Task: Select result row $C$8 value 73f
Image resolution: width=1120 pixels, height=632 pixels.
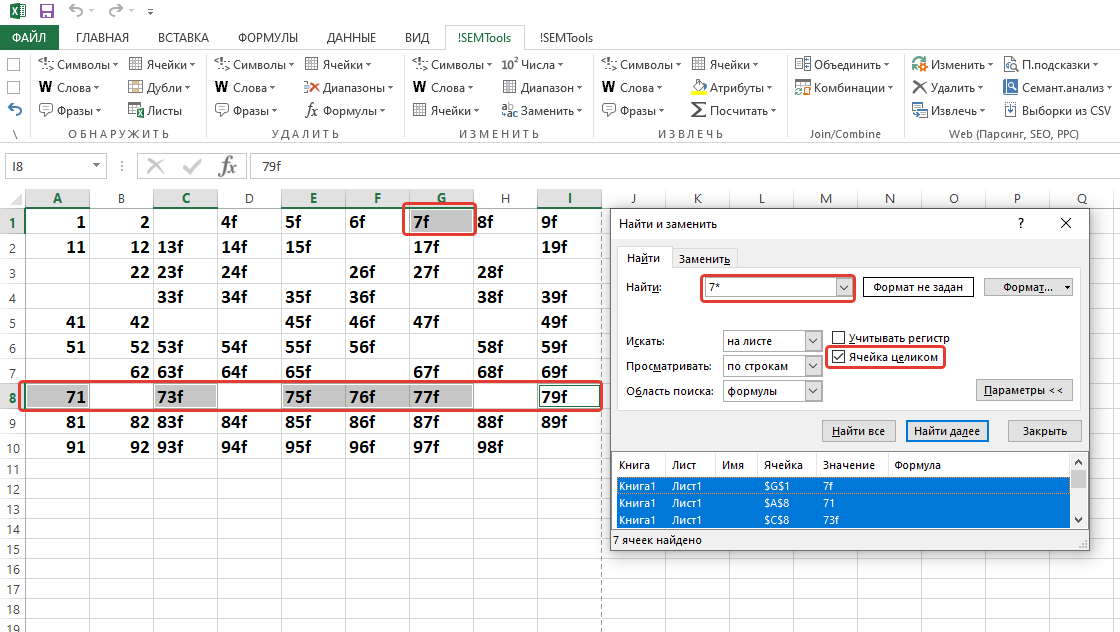Action: pyautogui.click(x=843, y=520)
